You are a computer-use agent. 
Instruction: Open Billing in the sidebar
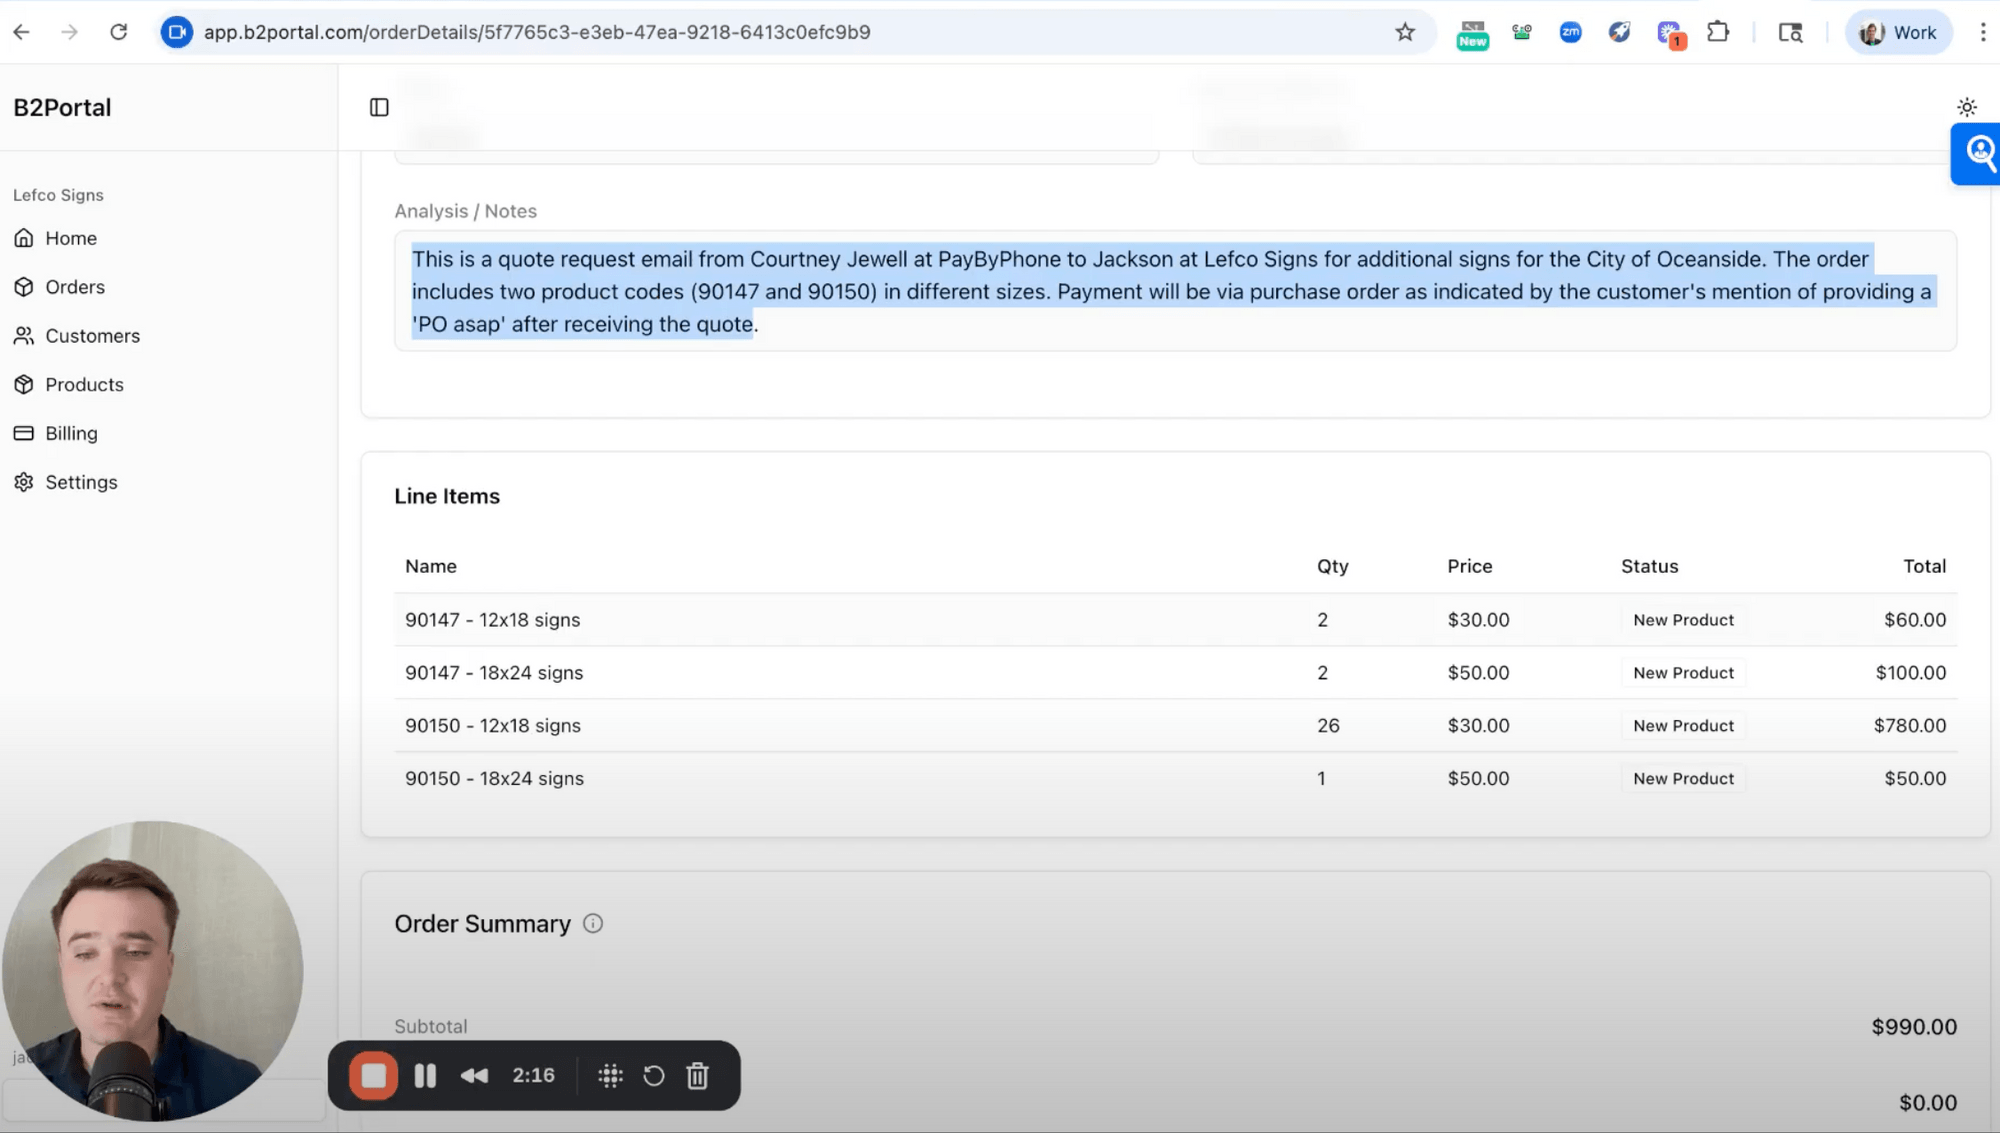point(71,433)
